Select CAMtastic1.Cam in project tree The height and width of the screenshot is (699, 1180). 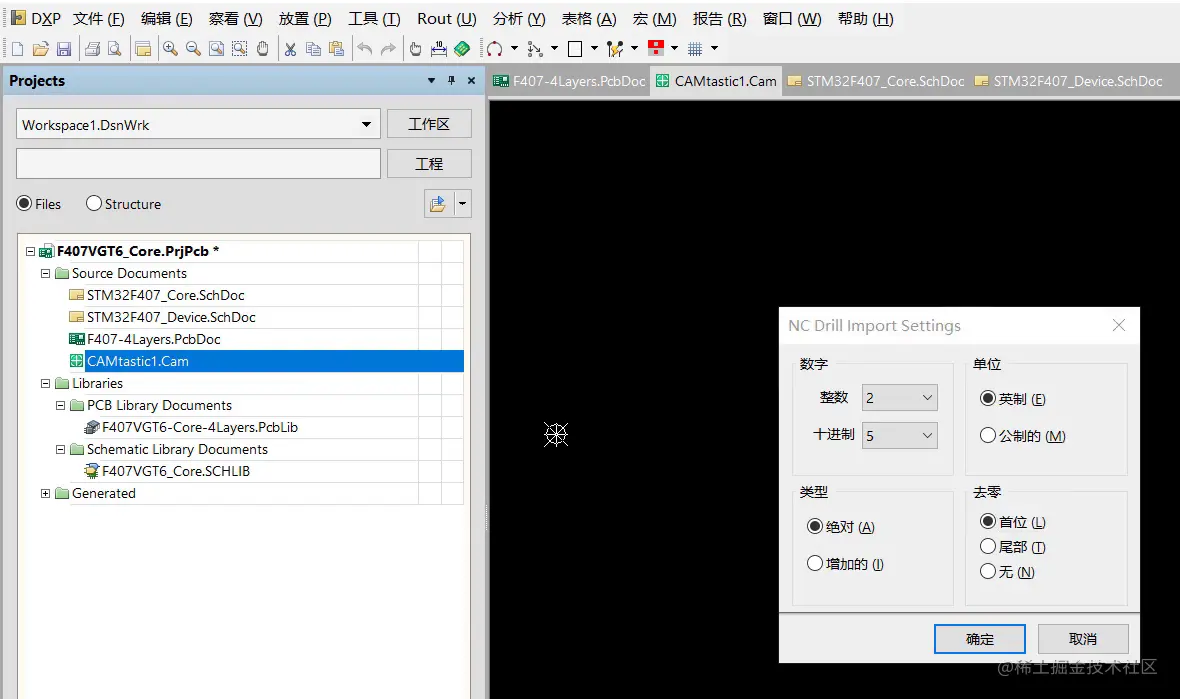138,361
